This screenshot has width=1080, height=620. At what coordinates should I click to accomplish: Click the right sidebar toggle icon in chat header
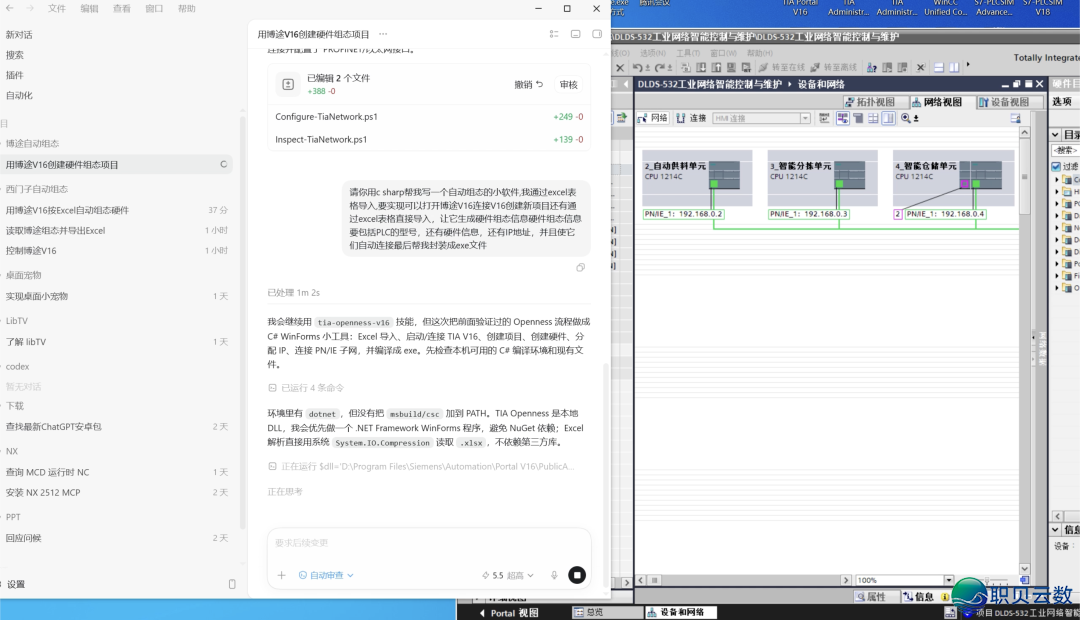point(597,34)
